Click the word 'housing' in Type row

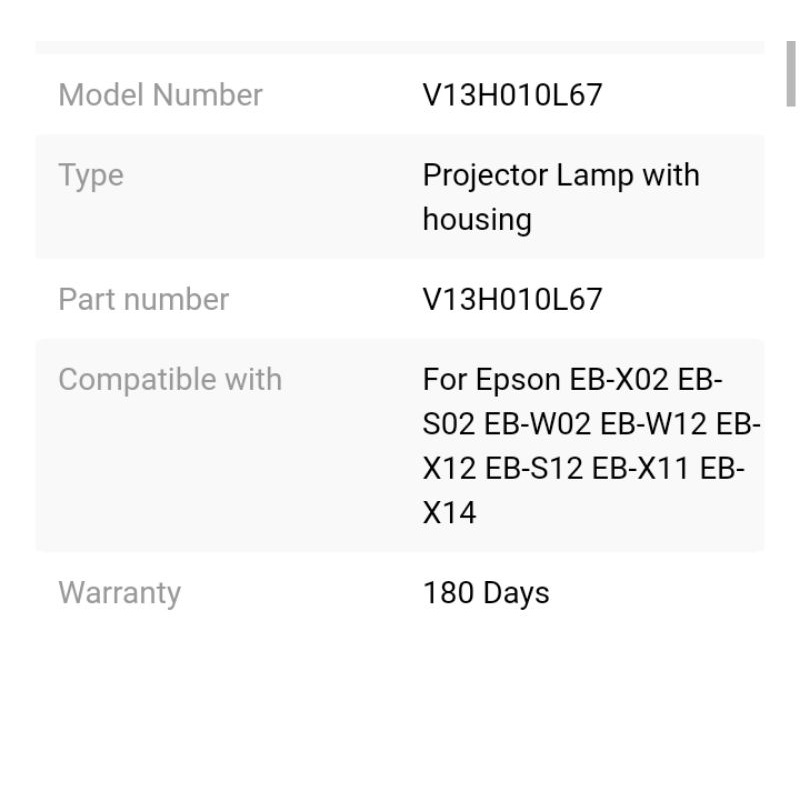(x=476, y=219)
